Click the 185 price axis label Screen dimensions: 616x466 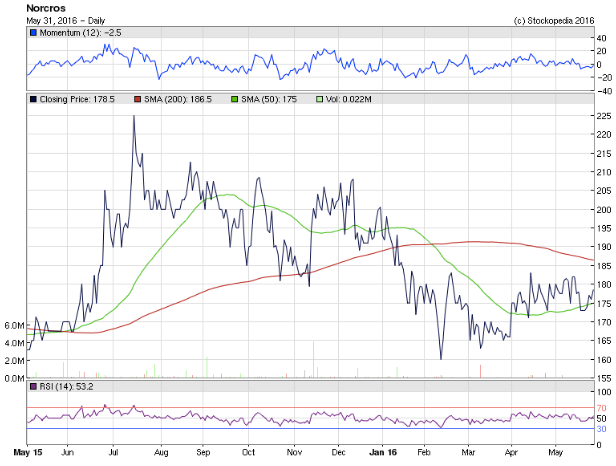pyautogui.click(x=604, y=266)
